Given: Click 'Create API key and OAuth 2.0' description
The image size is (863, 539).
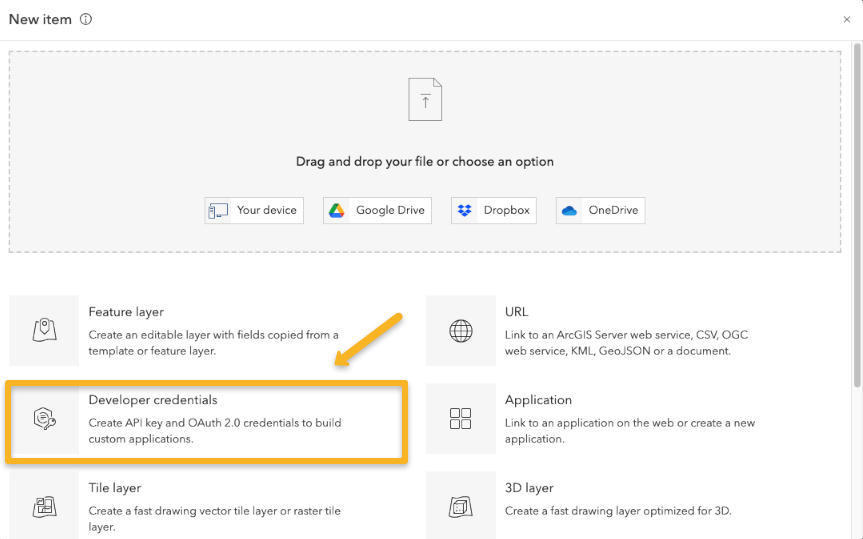Looking at the screenshot, I should pyautogui.click(x=215, y=431).
